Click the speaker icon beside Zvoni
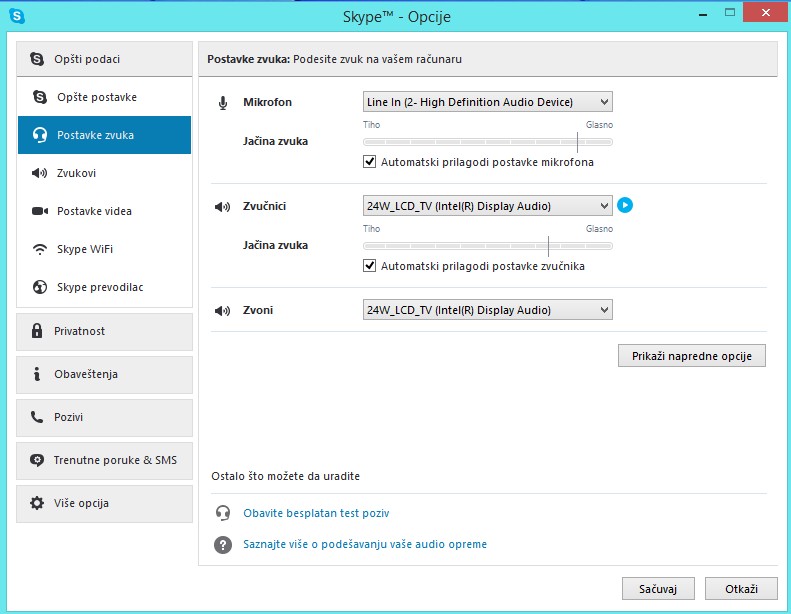The width and height of the screenshot is (791, 614). [x=222, y=311]
